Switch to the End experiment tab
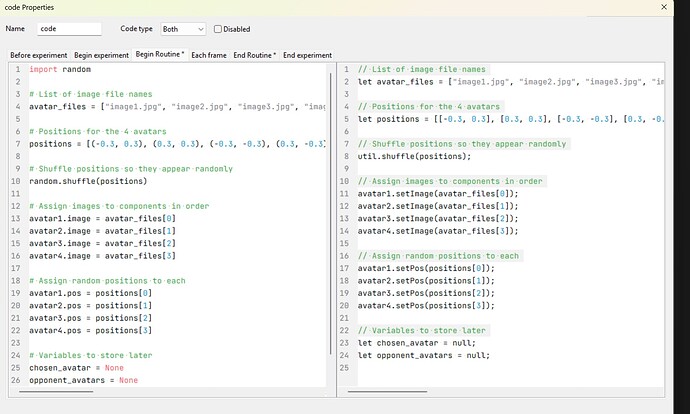The image size is (690, 414). point(307,55)
